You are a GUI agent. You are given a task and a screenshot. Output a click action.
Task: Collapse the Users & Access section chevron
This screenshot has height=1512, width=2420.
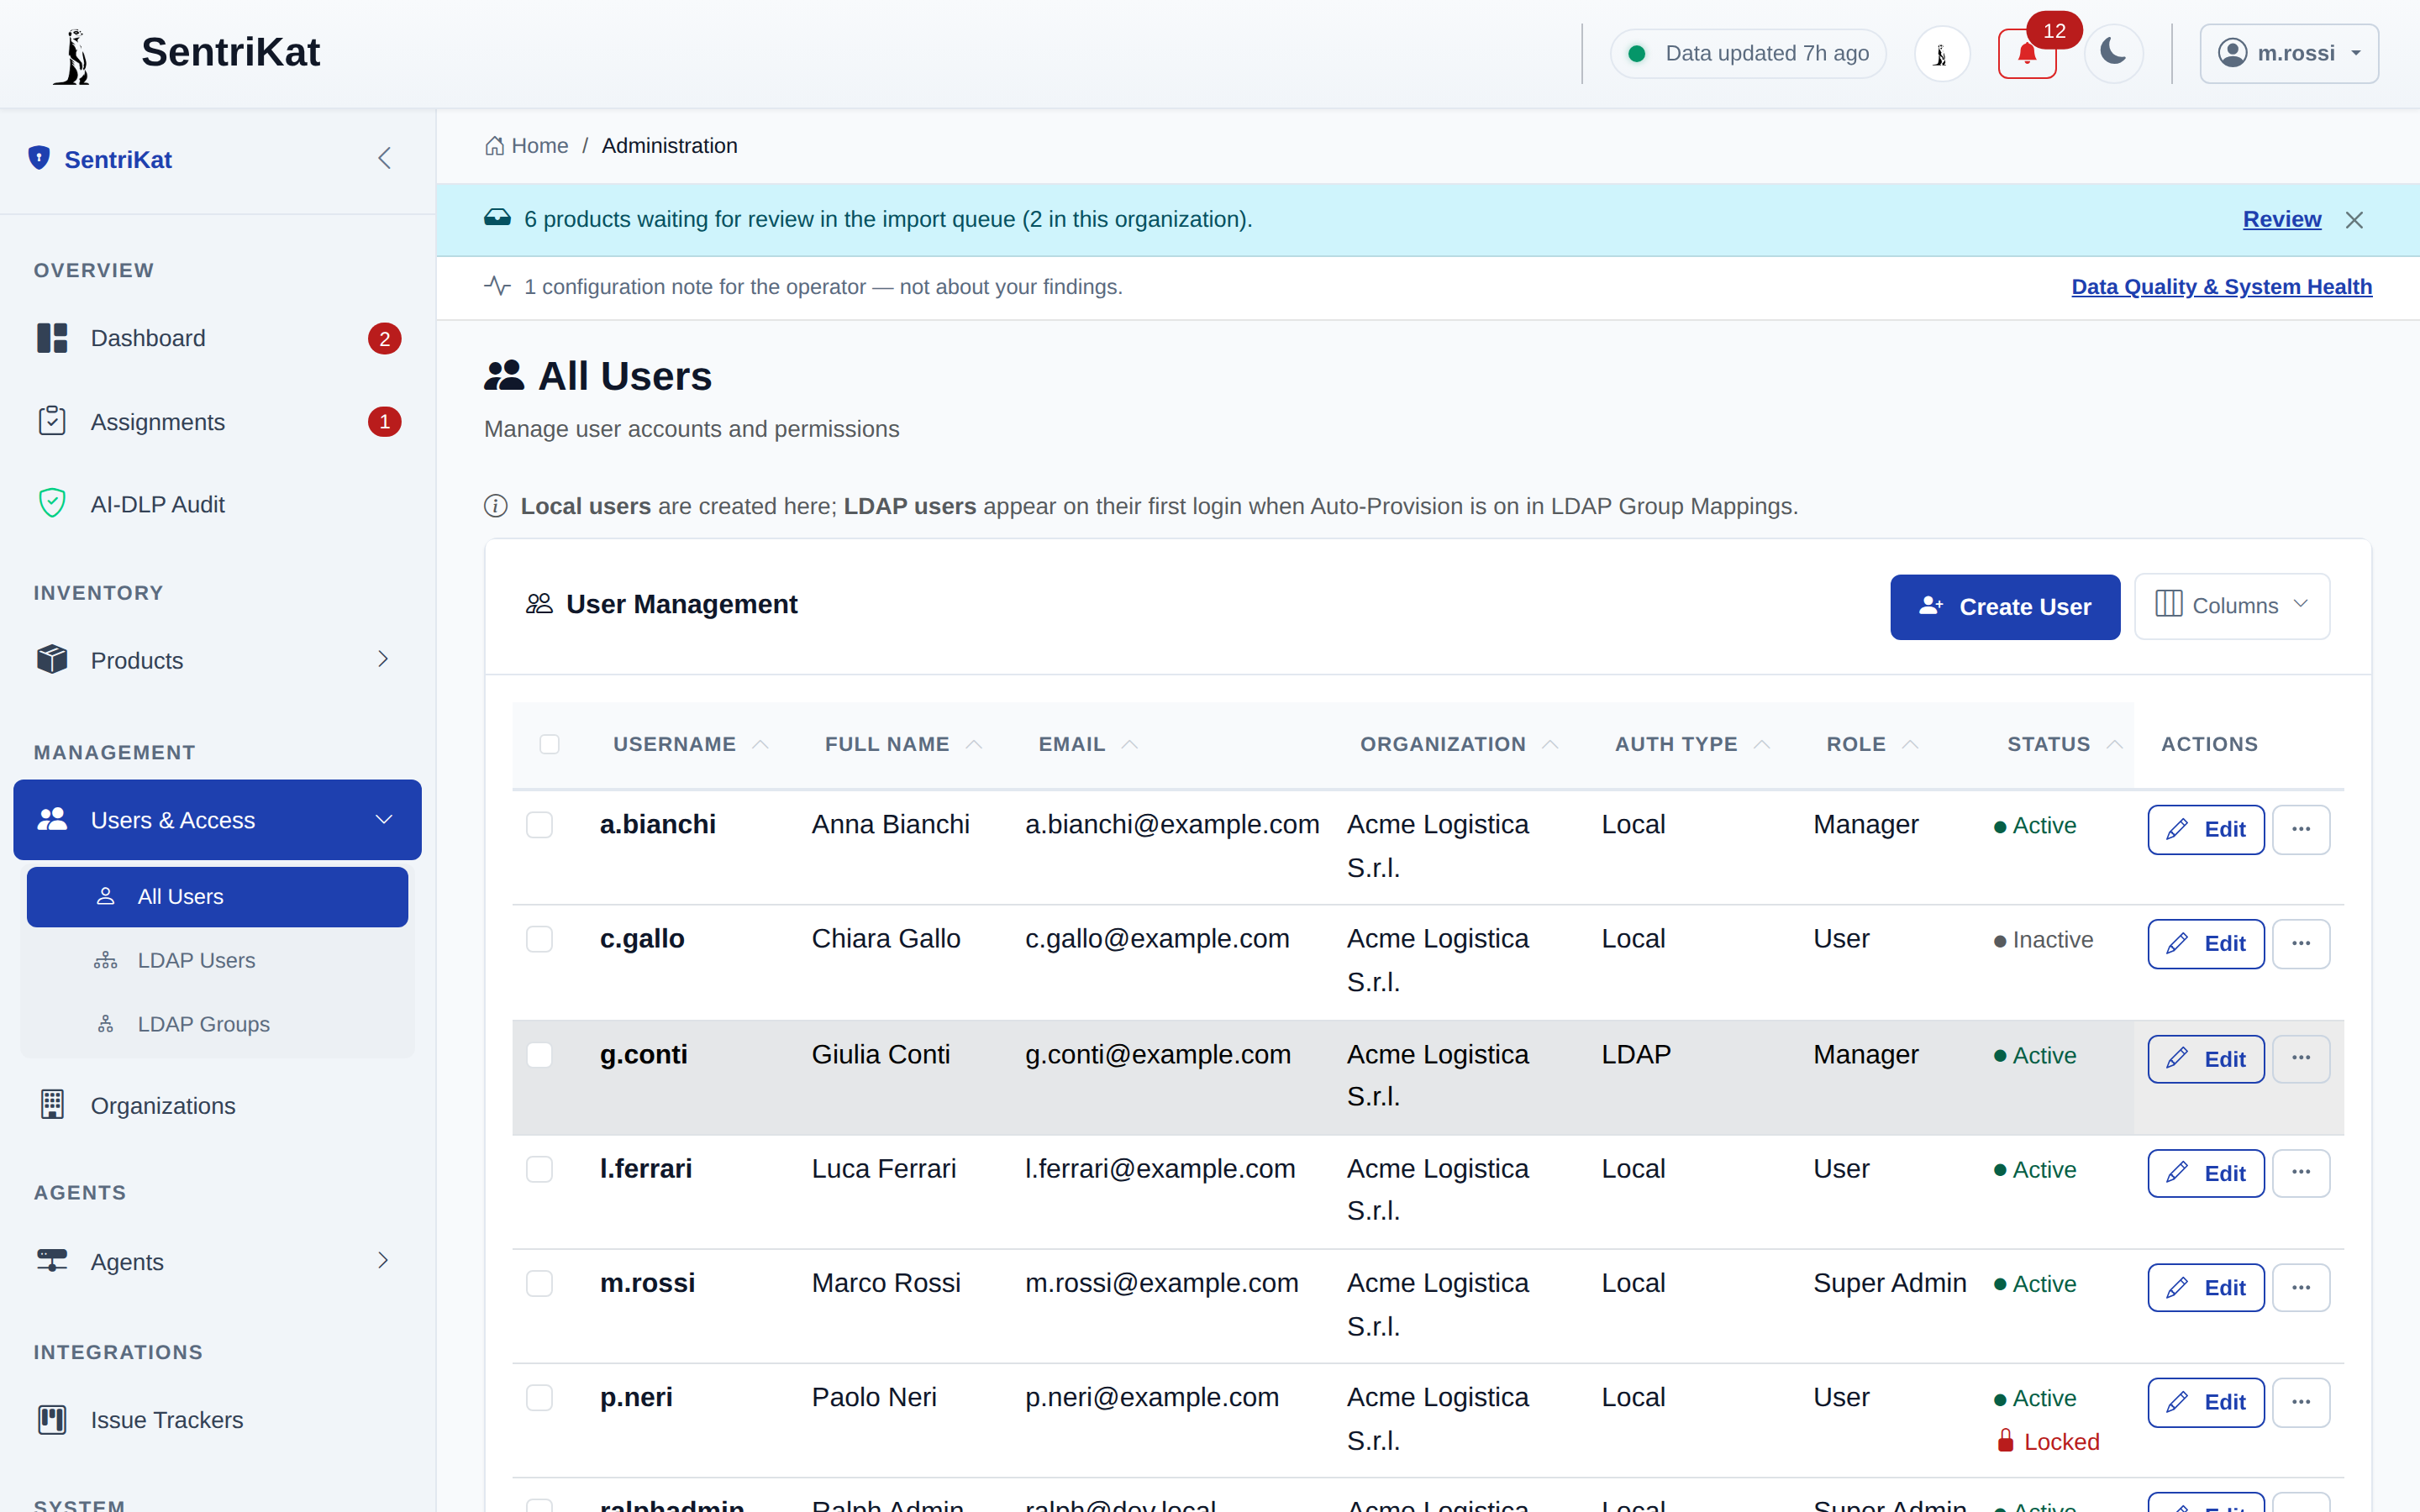[x=383, y=820]
